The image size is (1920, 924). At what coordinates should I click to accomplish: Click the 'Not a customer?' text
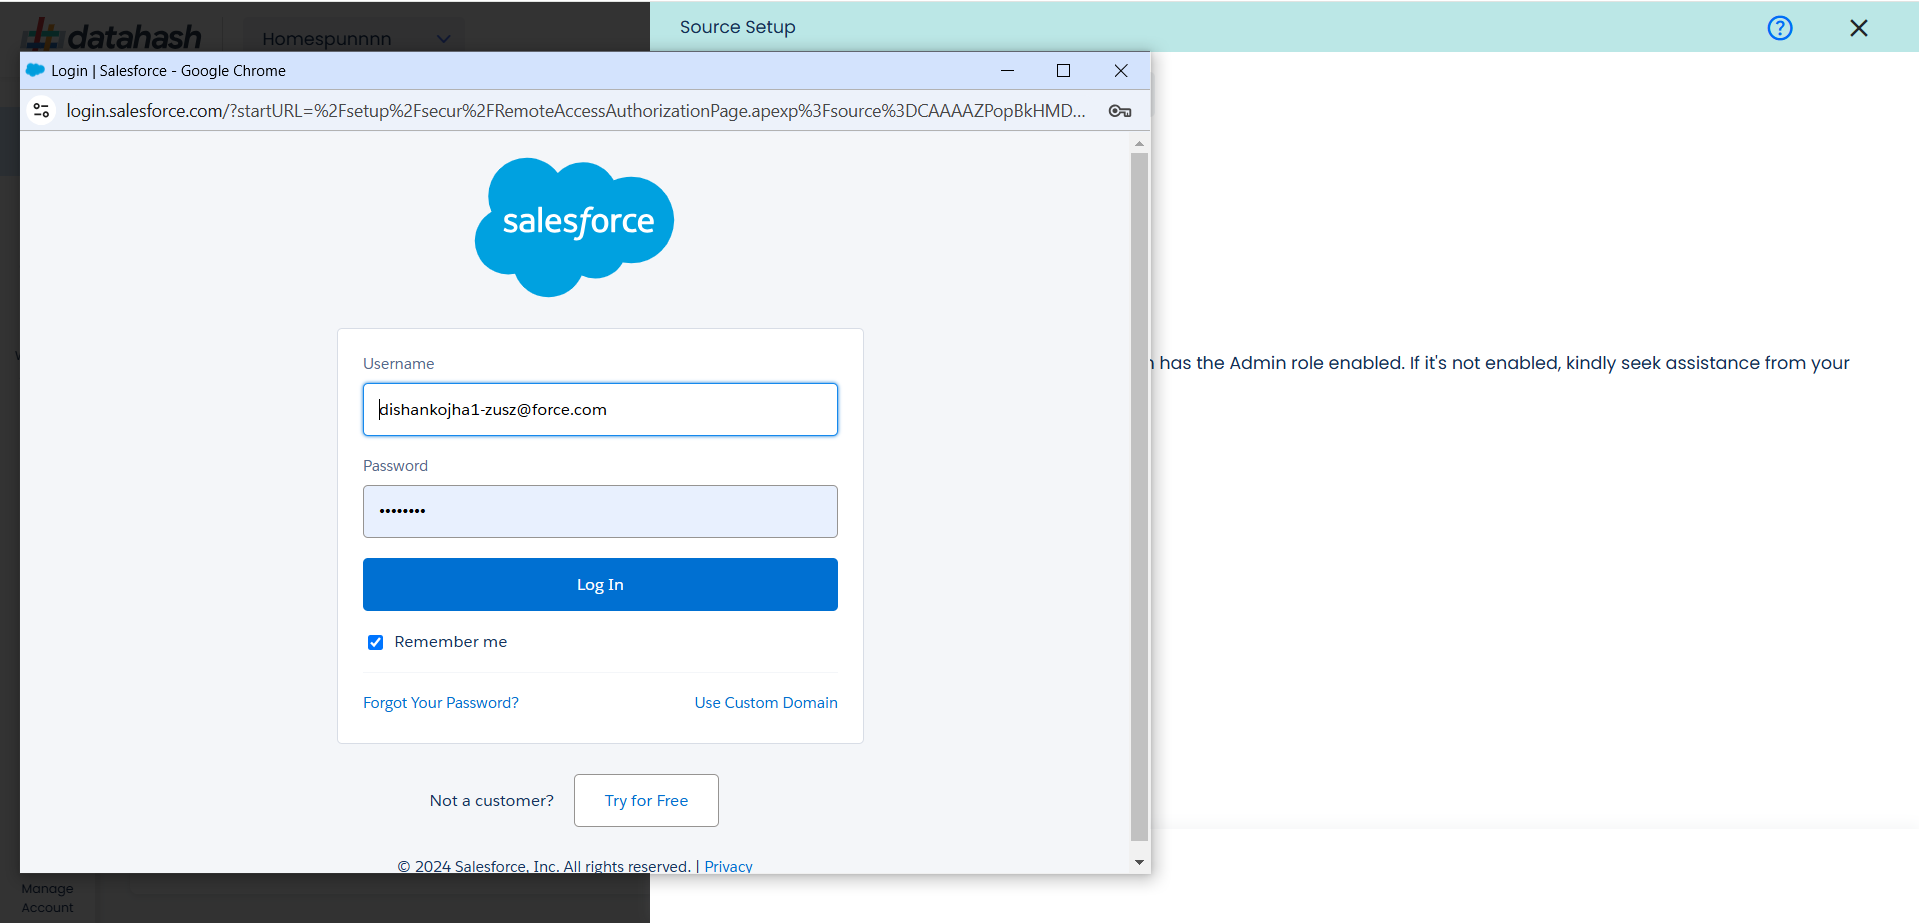pyautogui.click(x=491, y=800)
